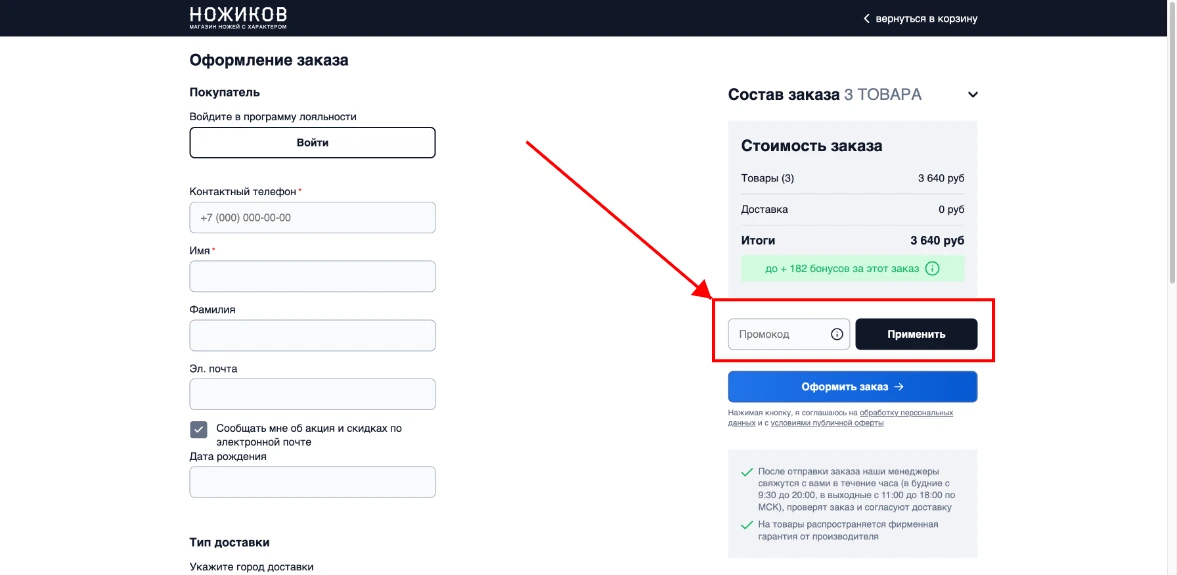This screenshot has width=1177, height=575.
Task: Select the Эл. почта email field
Action: pos(312,394)
